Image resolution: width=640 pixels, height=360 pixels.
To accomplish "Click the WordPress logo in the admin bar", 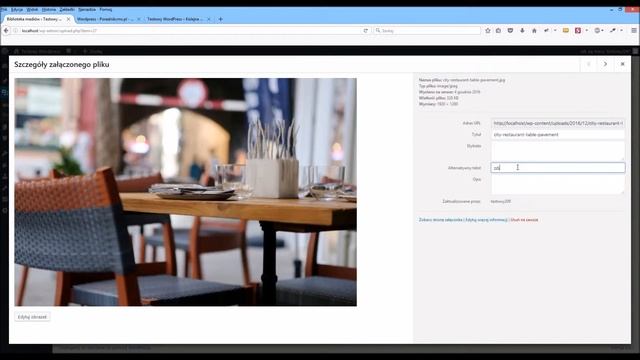I will (x=5, y=51).
